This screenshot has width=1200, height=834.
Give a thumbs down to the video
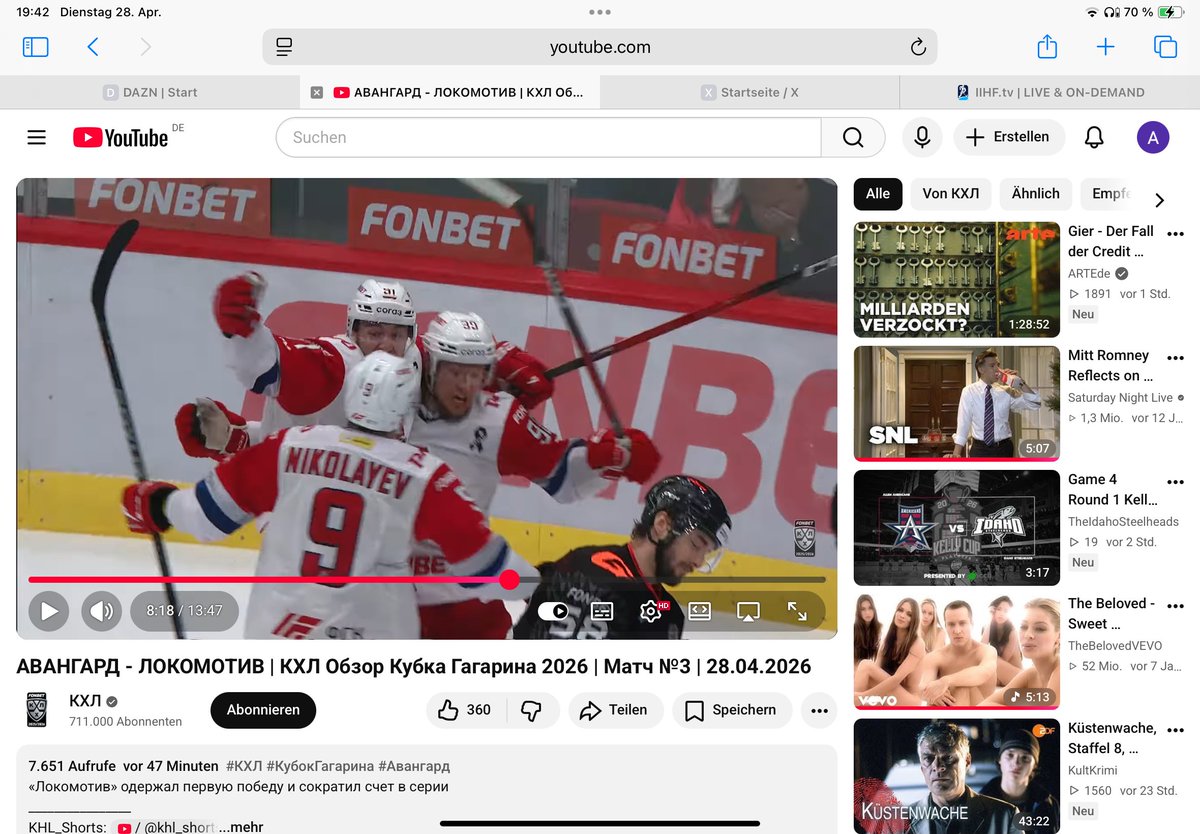[530, 710]
